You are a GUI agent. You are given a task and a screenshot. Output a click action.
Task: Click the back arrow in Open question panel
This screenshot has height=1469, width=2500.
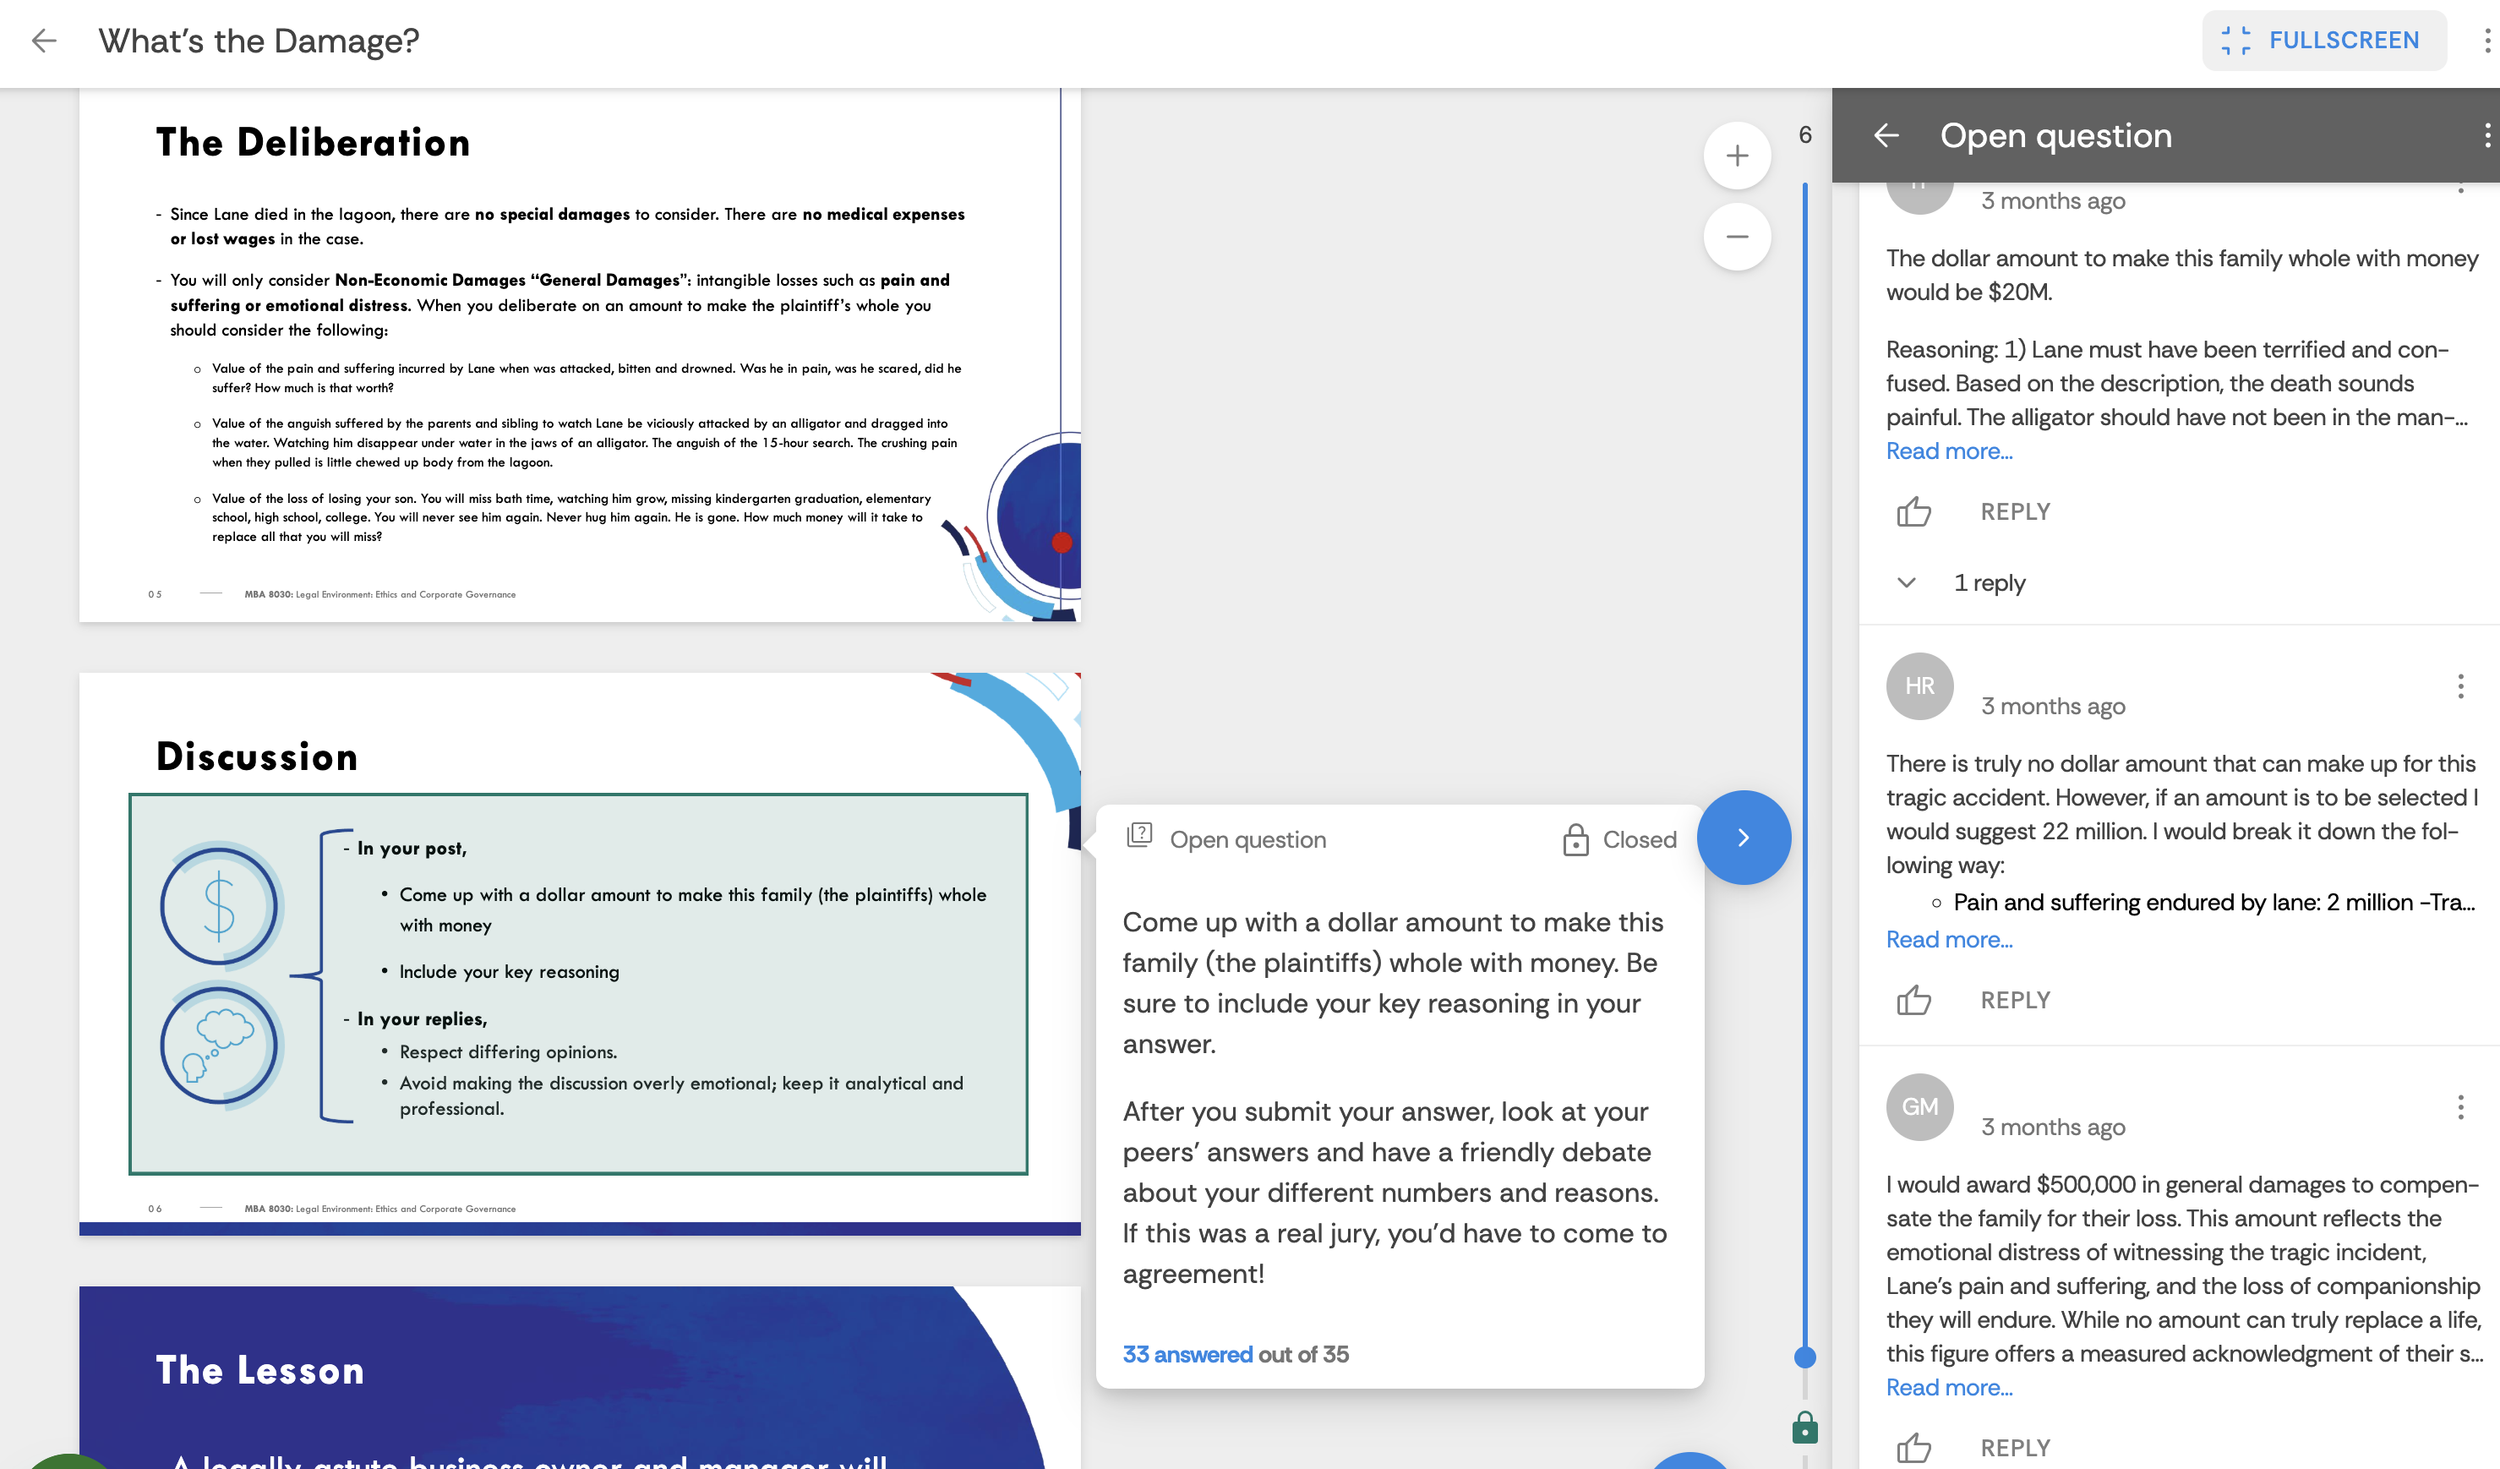pos(1886,135)
